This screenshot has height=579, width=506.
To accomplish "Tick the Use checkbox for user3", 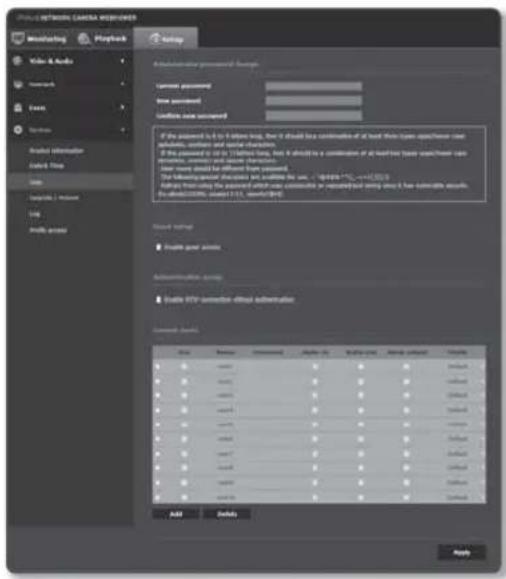I will pos(184,395).
